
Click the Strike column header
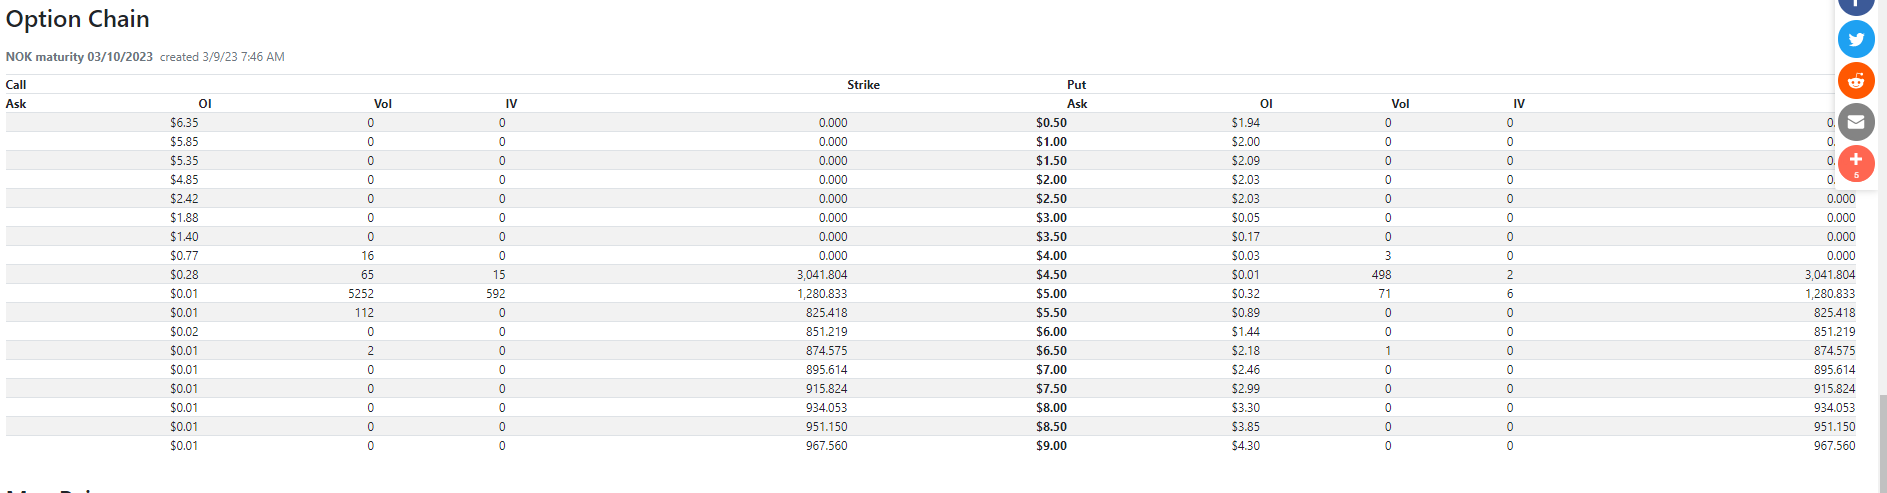click(x=863, y=85)
